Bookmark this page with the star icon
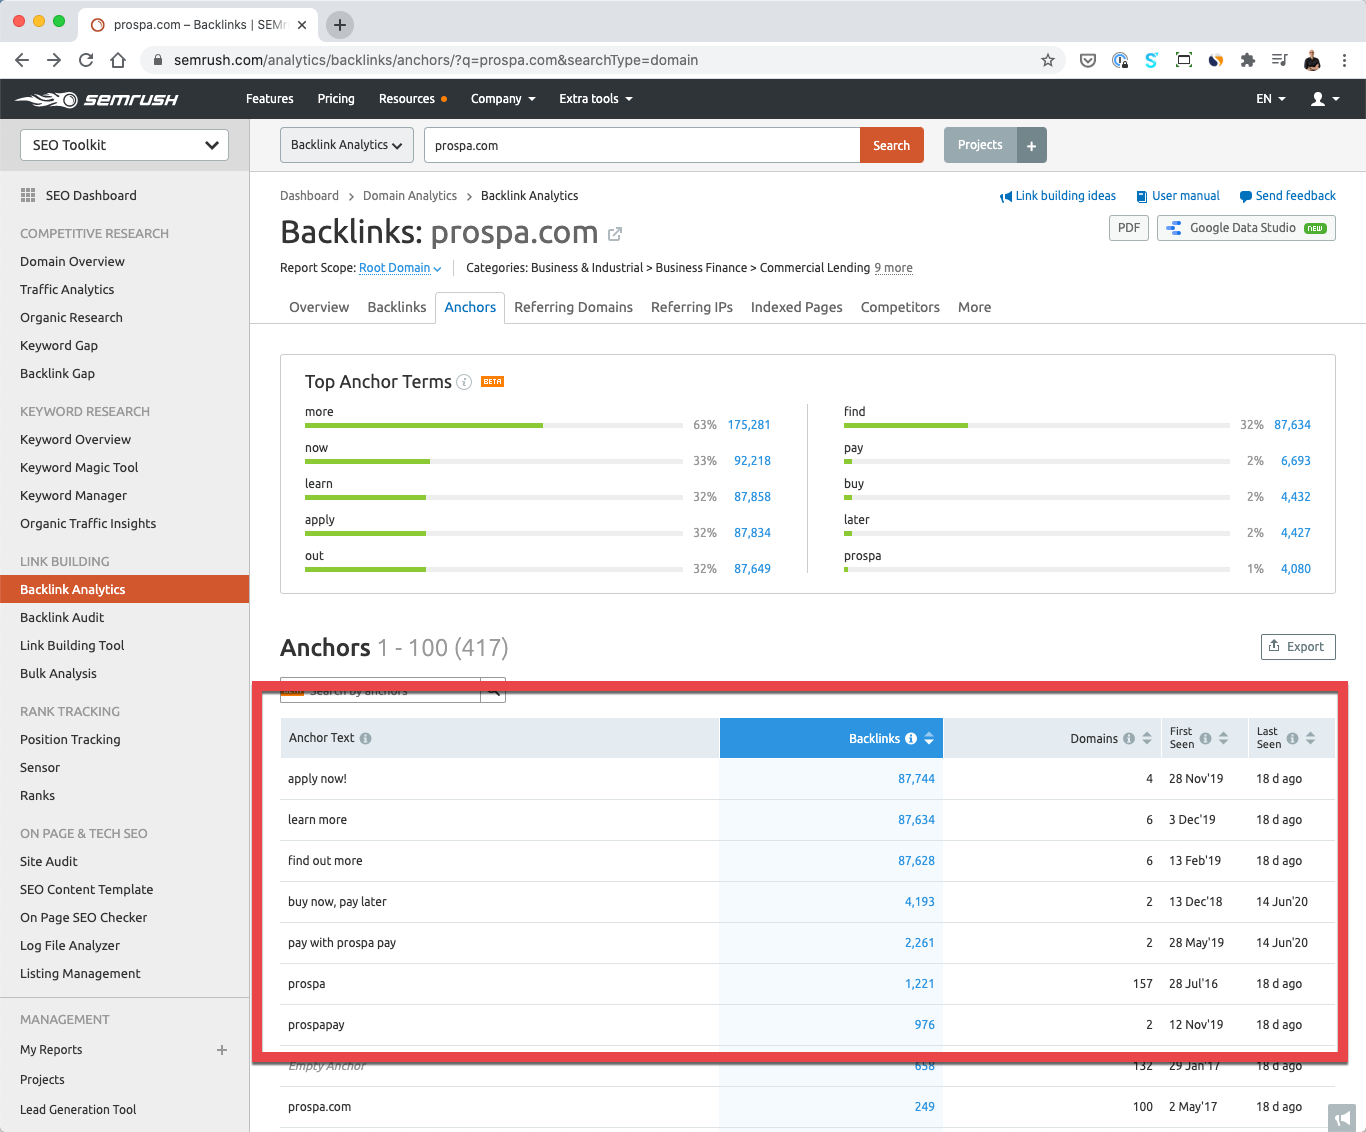This screenshot has width=1366, height=1132. [x=1048, y=60]
